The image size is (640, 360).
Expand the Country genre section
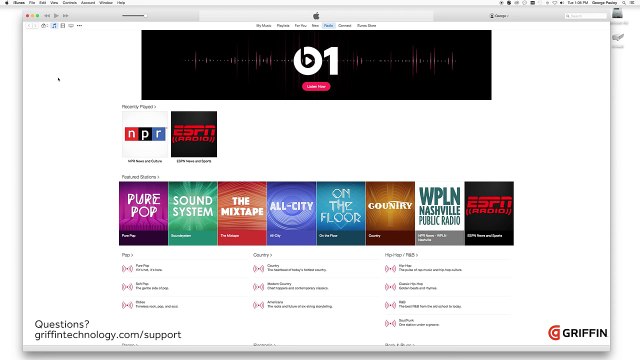262,255
